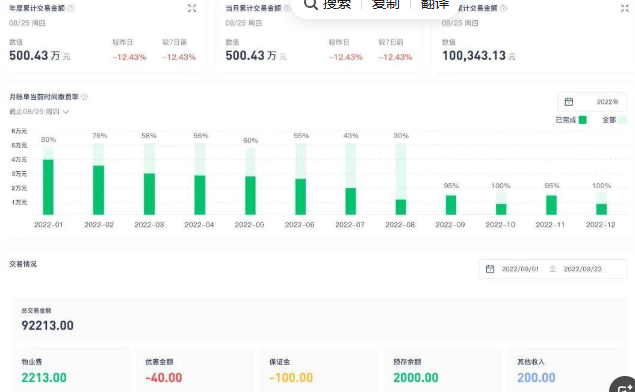Open the 2022年 year selector
This screenshot has width=635, height=392.
click(592, 102)
